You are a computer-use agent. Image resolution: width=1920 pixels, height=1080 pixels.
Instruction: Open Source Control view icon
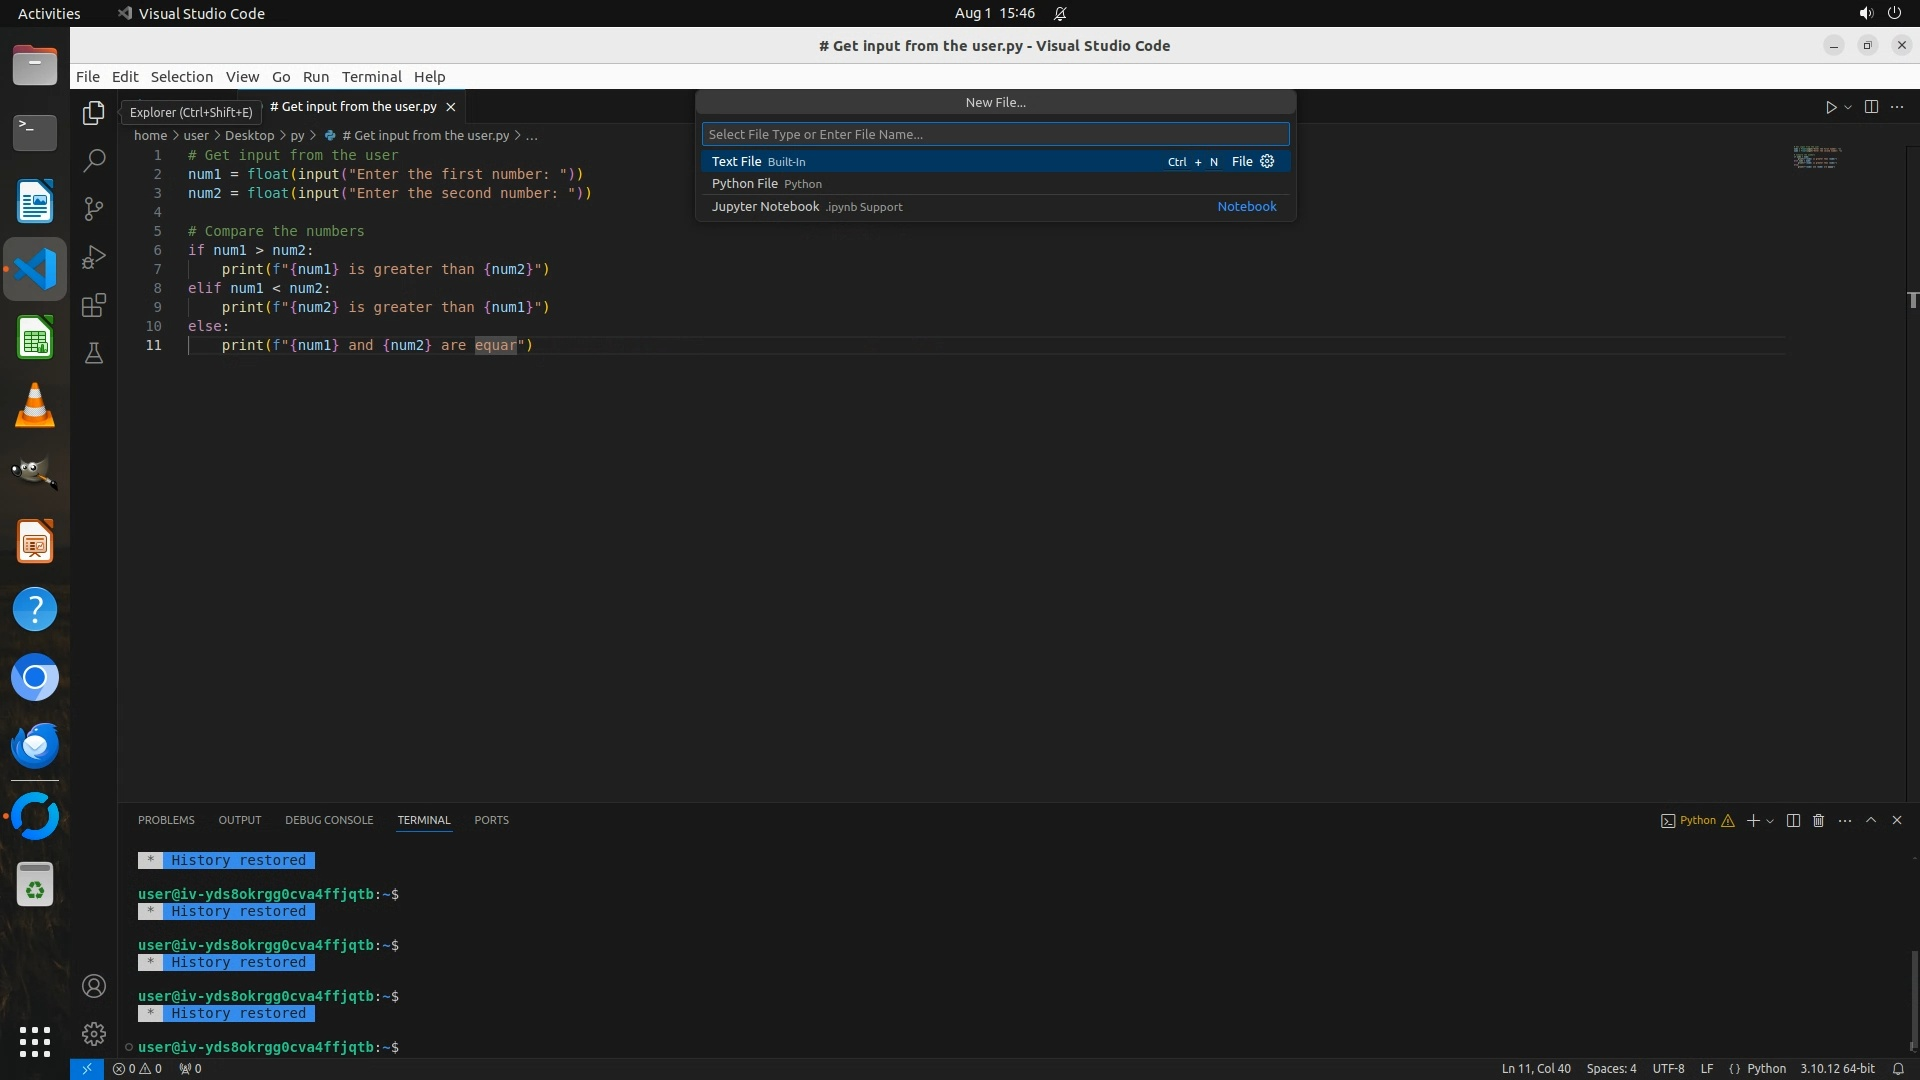pyautogui.click(x=93, y=209)
